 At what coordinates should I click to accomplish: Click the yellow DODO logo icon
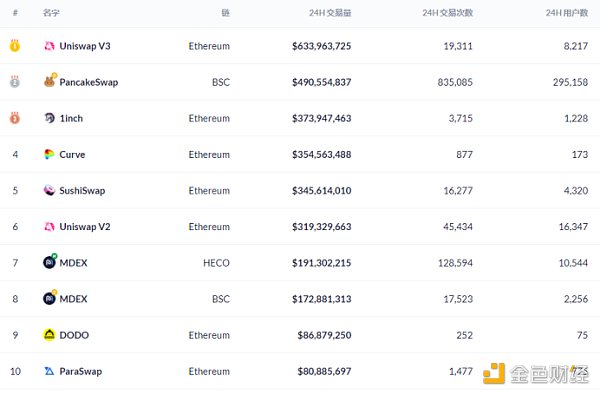(49, 335)
